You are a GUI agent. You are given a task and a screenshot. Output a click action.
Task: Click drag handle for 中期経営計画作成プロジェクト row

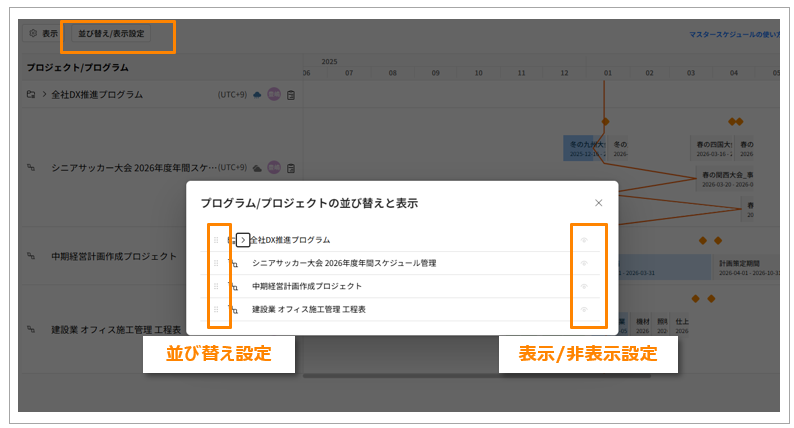tap(216, 286)
